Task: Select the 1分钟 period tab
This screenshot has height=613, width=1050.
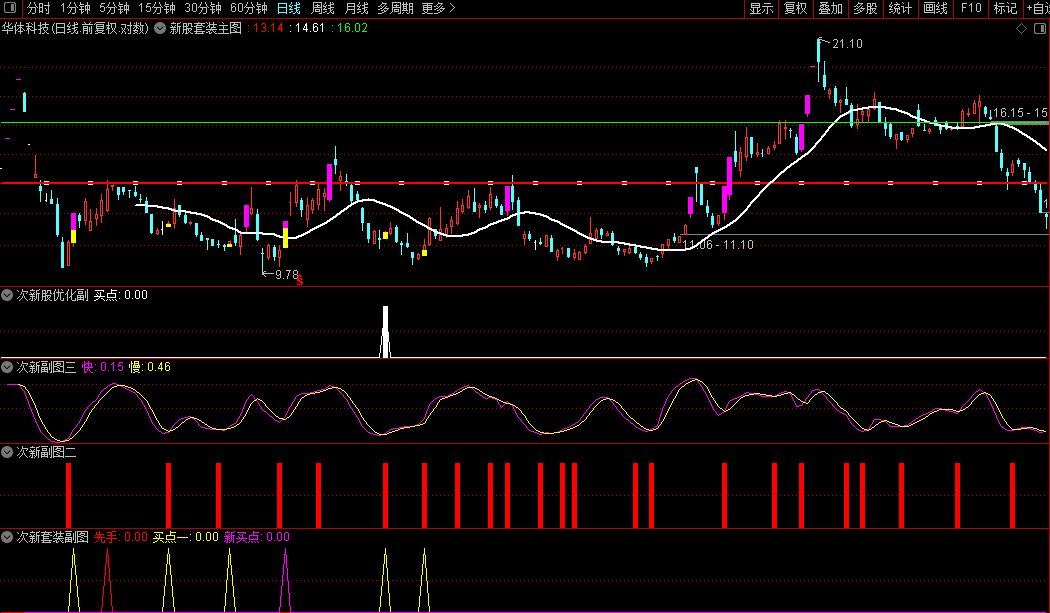Action: pyautogui.click(x=75, y=8)
